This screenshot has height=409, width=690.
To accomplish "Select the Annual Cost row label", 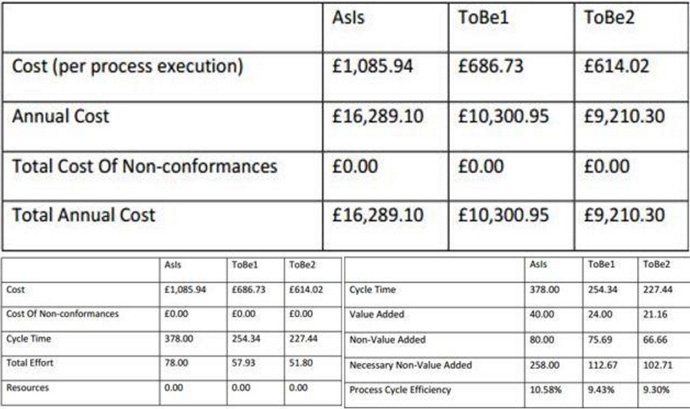I will point(61,116).
